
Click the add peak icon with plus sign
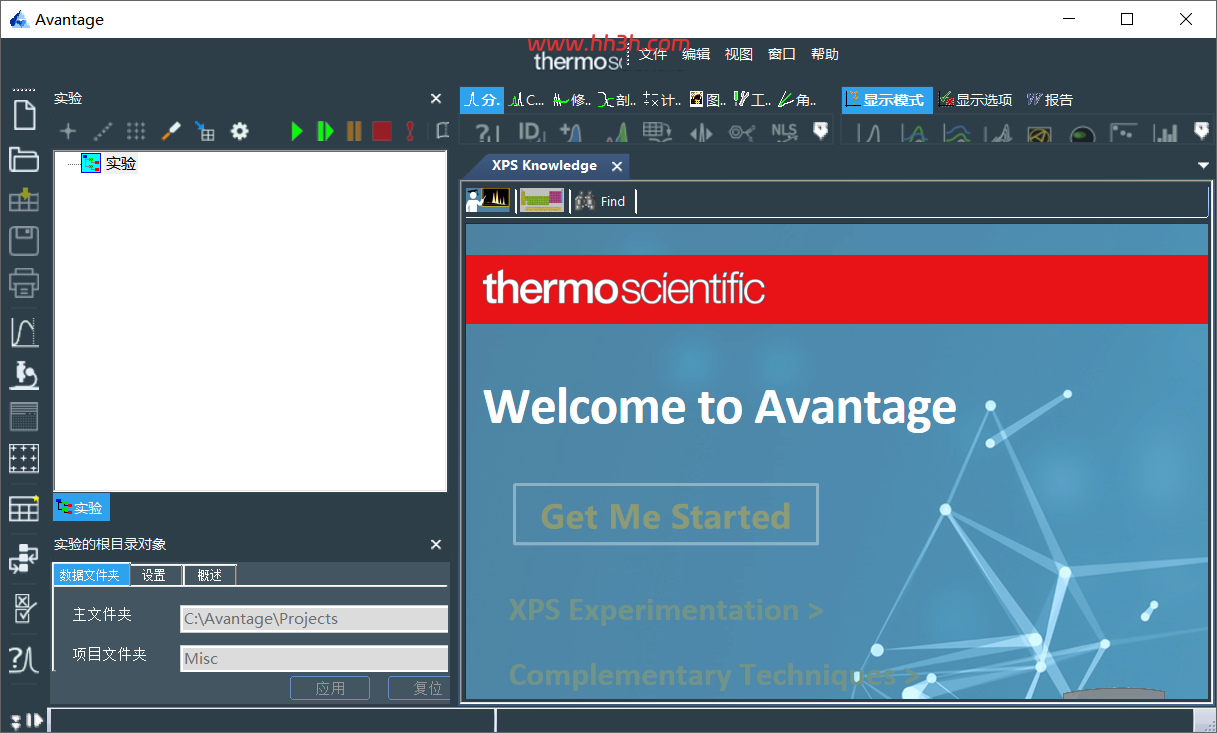point(572,133)
